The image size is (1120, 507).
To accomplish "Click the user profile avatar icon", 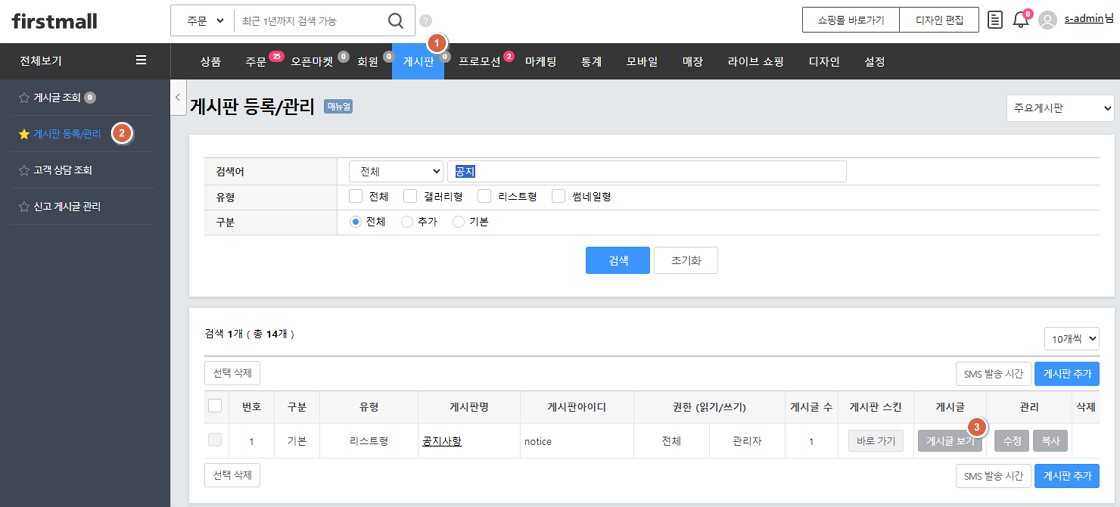I will [x=1047, y=20].
